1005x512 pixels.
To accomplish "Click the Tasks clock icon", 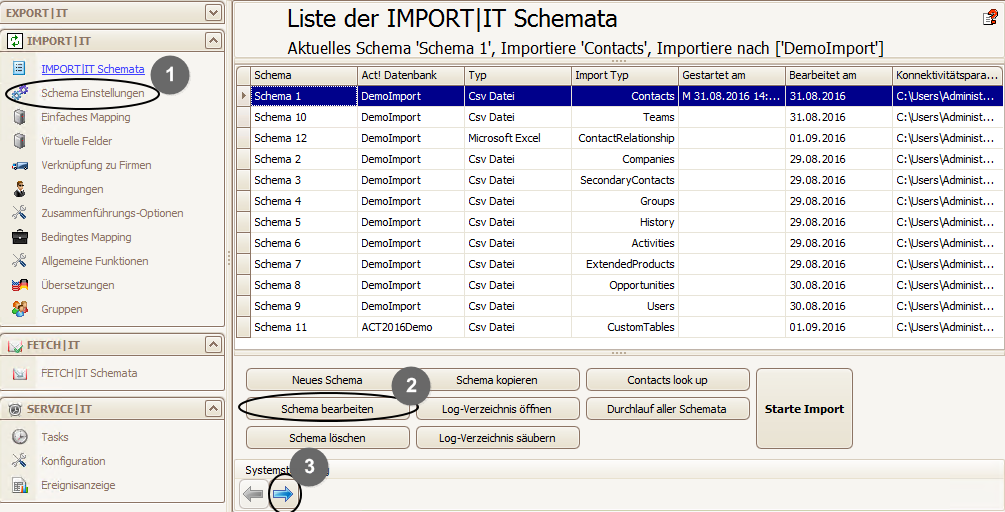I will 20,437.
